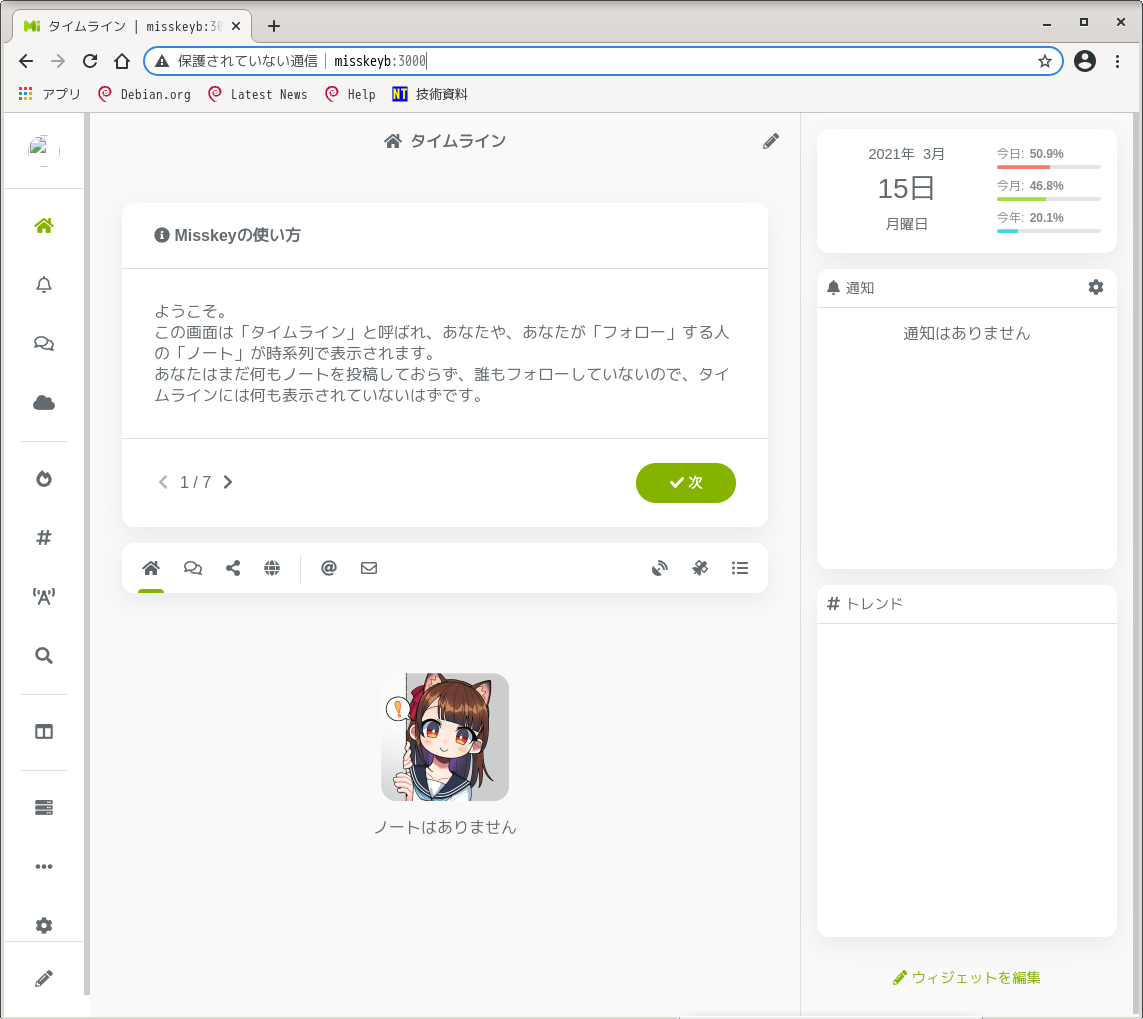The width and height of the screenshot is (1143, 1019).
Task: Click pencil icon in timeline header
Action: click(x=771, y=141)
